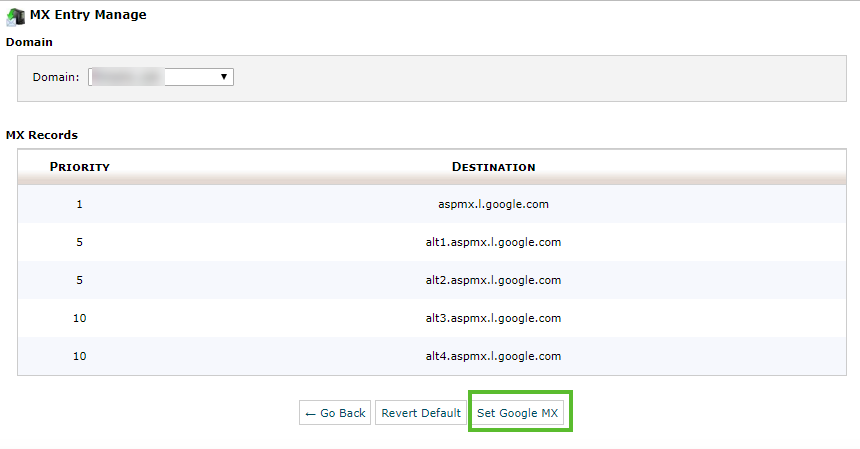Go back using the Go Back button
This screenshot has height=449, width=860.
point(335,413)
